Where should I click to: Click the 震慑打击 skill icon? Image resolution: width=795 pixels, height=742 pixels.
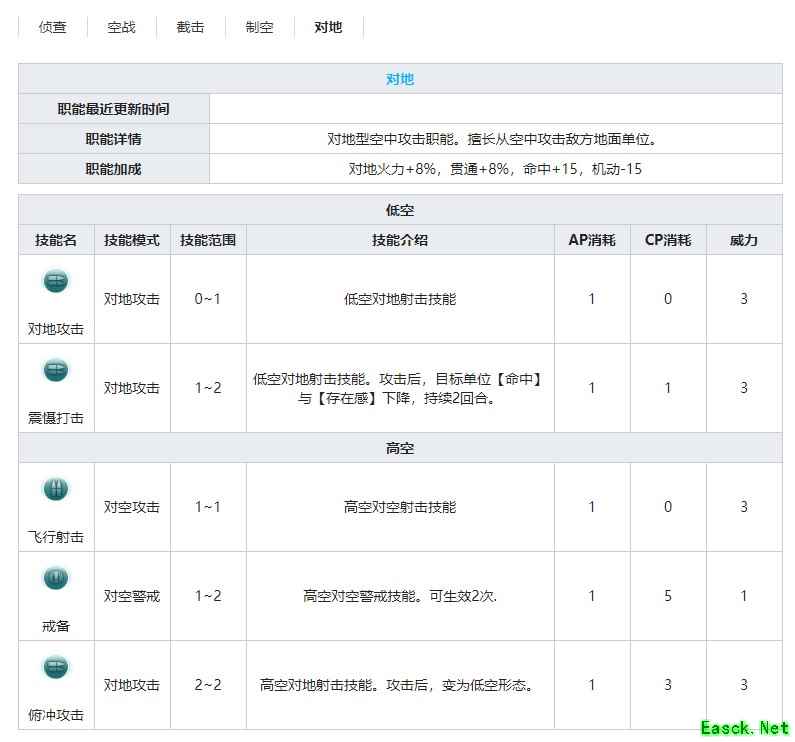point(56,371)
